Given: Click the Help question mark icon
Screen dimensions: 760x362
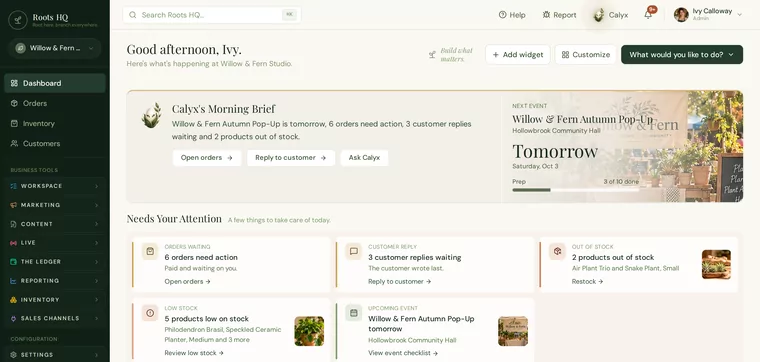Looking at the screenshot, I should click(x=503, y=15).
